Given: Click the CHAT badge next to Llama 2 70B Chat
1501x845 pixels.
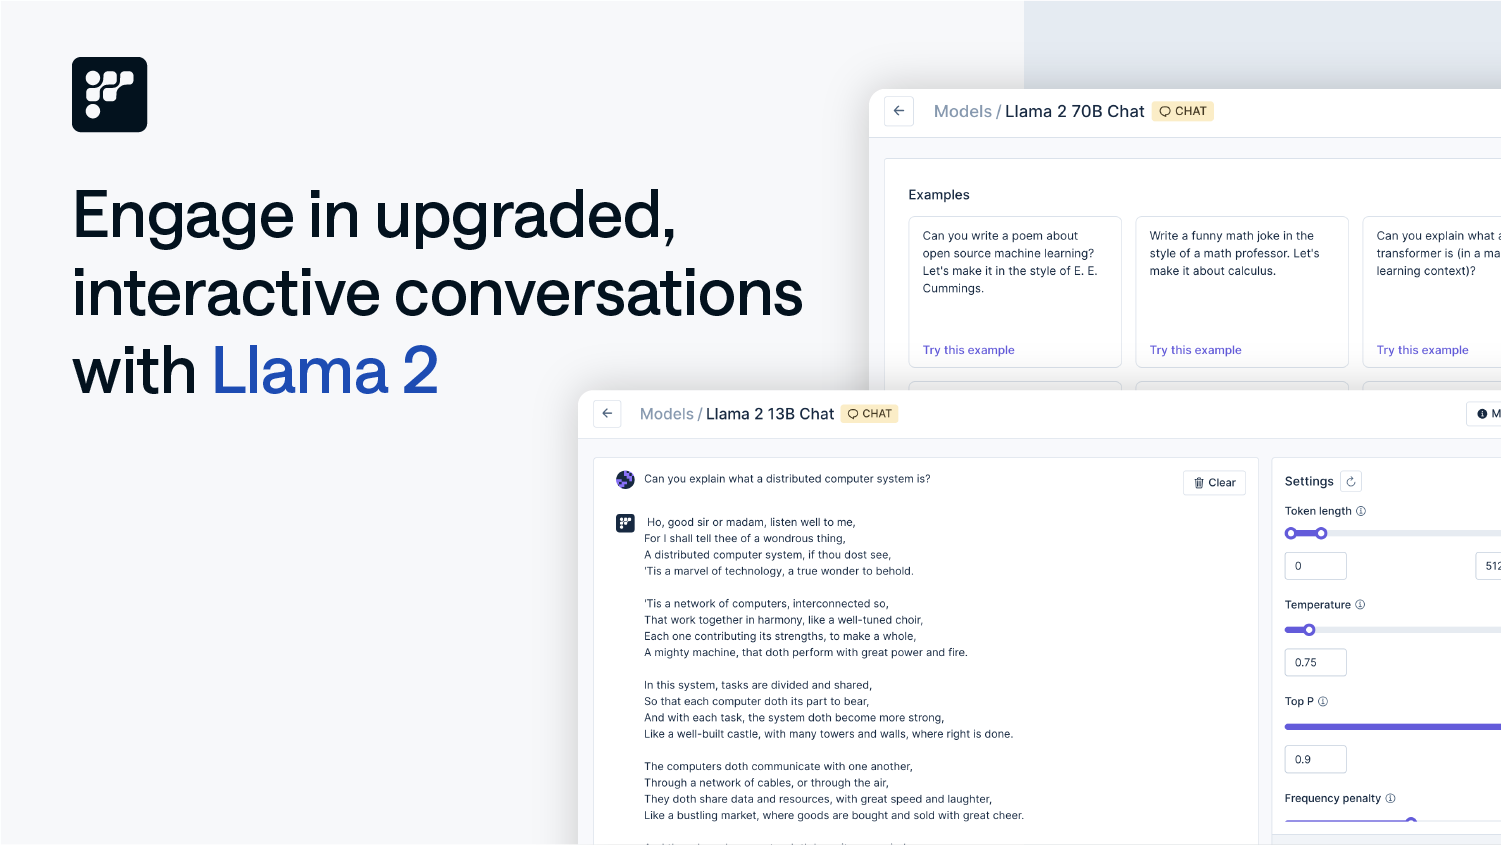Looking at the screenshot, I should [1183, 111].
